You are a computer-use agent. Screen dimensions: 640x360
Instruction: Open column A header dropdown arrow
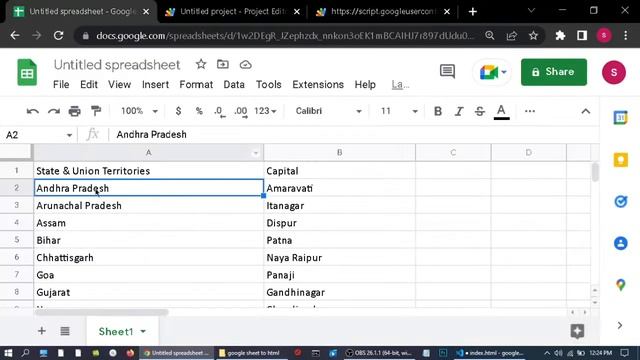point(256,153)
